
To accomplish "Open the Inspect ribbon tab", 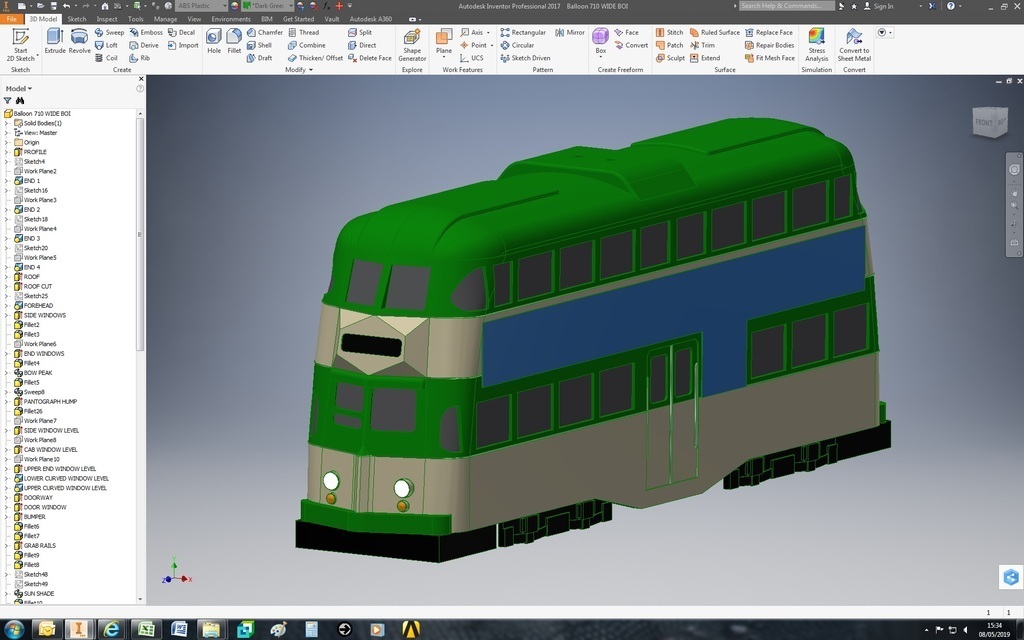I will coord(107,19).
